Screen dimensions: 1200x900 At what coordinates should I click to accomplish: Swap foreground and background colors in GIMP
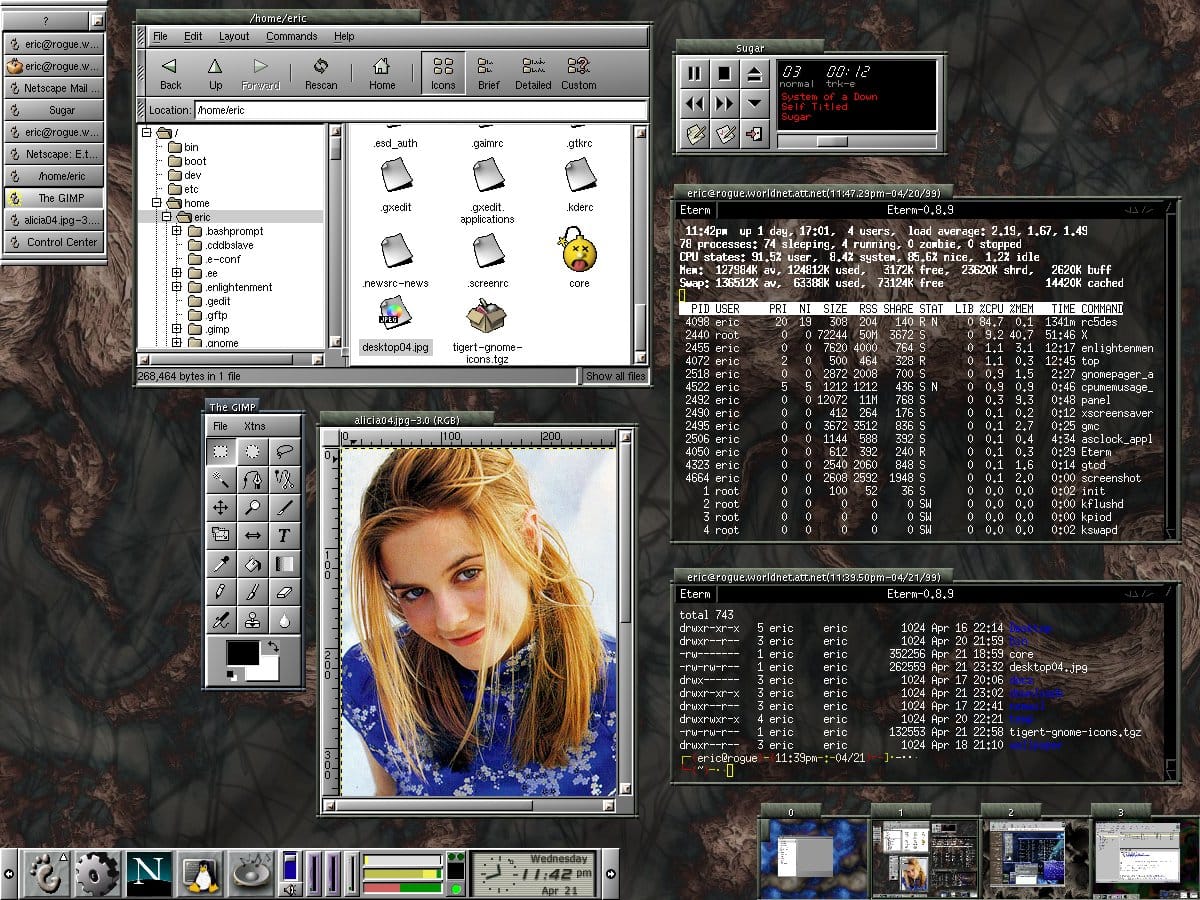point(273,648)
